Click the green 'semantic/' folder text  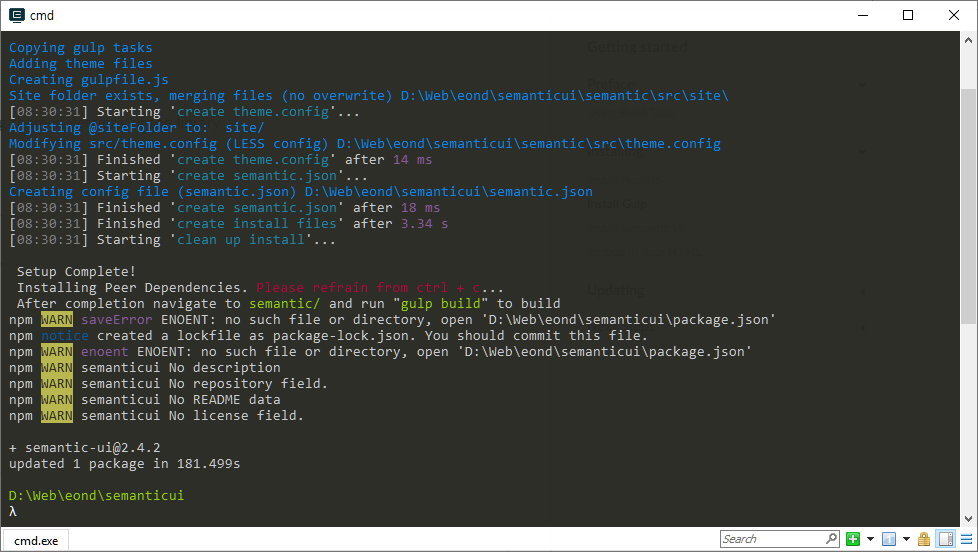[284, 303]
